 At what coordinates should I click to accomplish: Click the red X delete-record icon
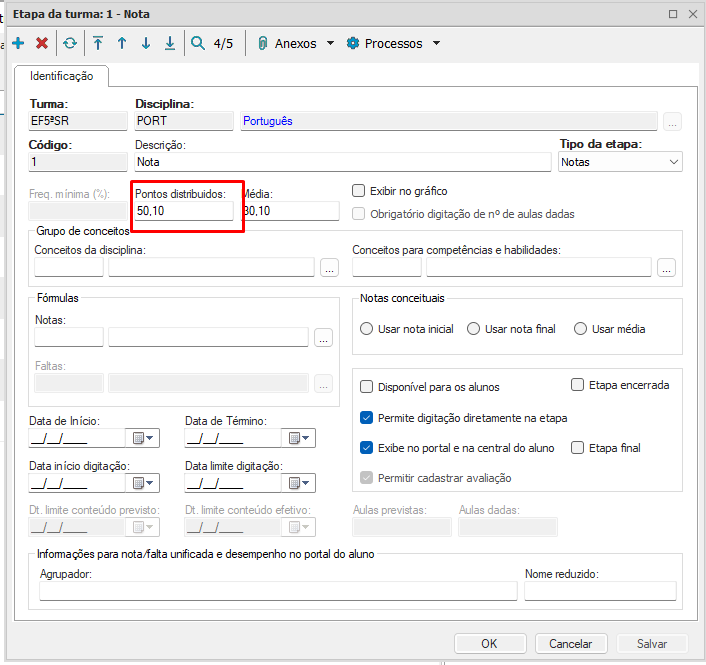[42, 43]
